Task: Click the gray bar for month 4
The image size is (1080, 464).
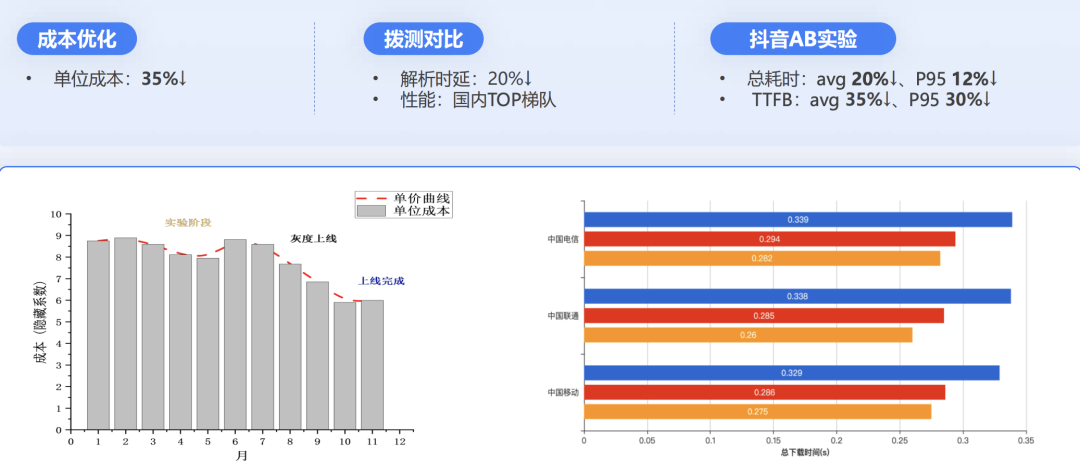Action: [180, 341]
